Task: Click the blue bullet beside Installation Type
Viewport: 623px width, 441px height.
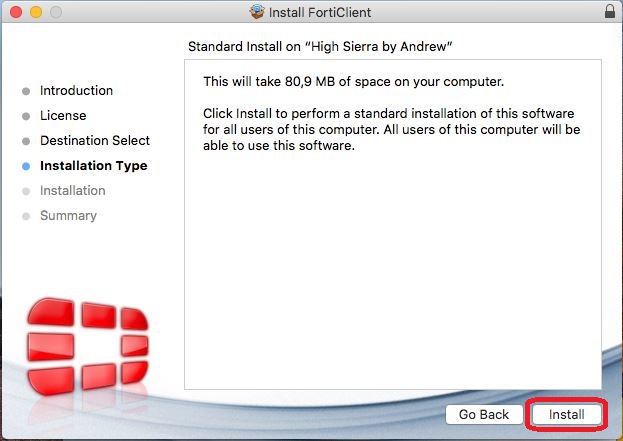Action: pos(26,167)
